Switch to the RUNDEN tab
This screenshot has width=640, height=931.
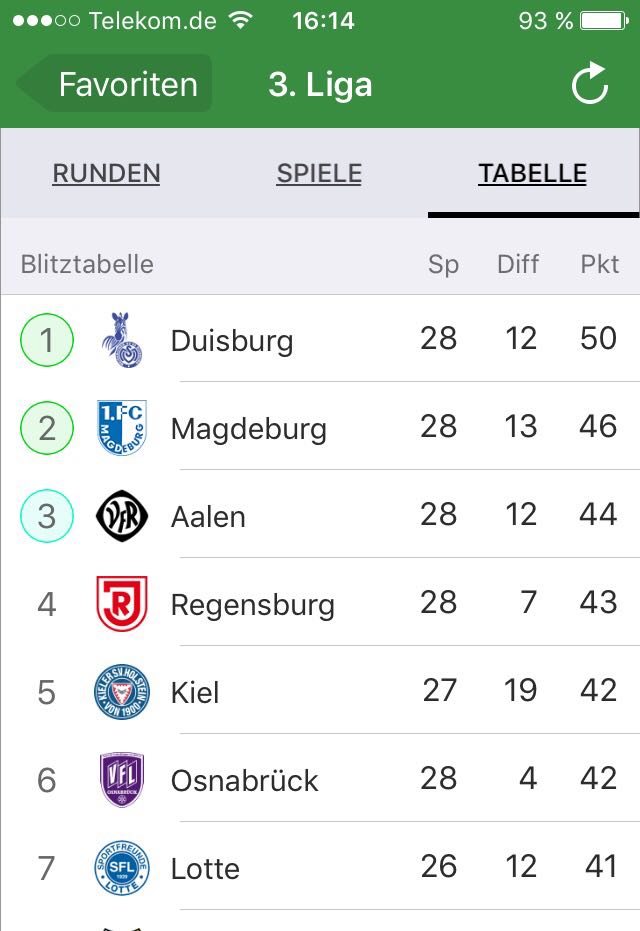[106, 173]
